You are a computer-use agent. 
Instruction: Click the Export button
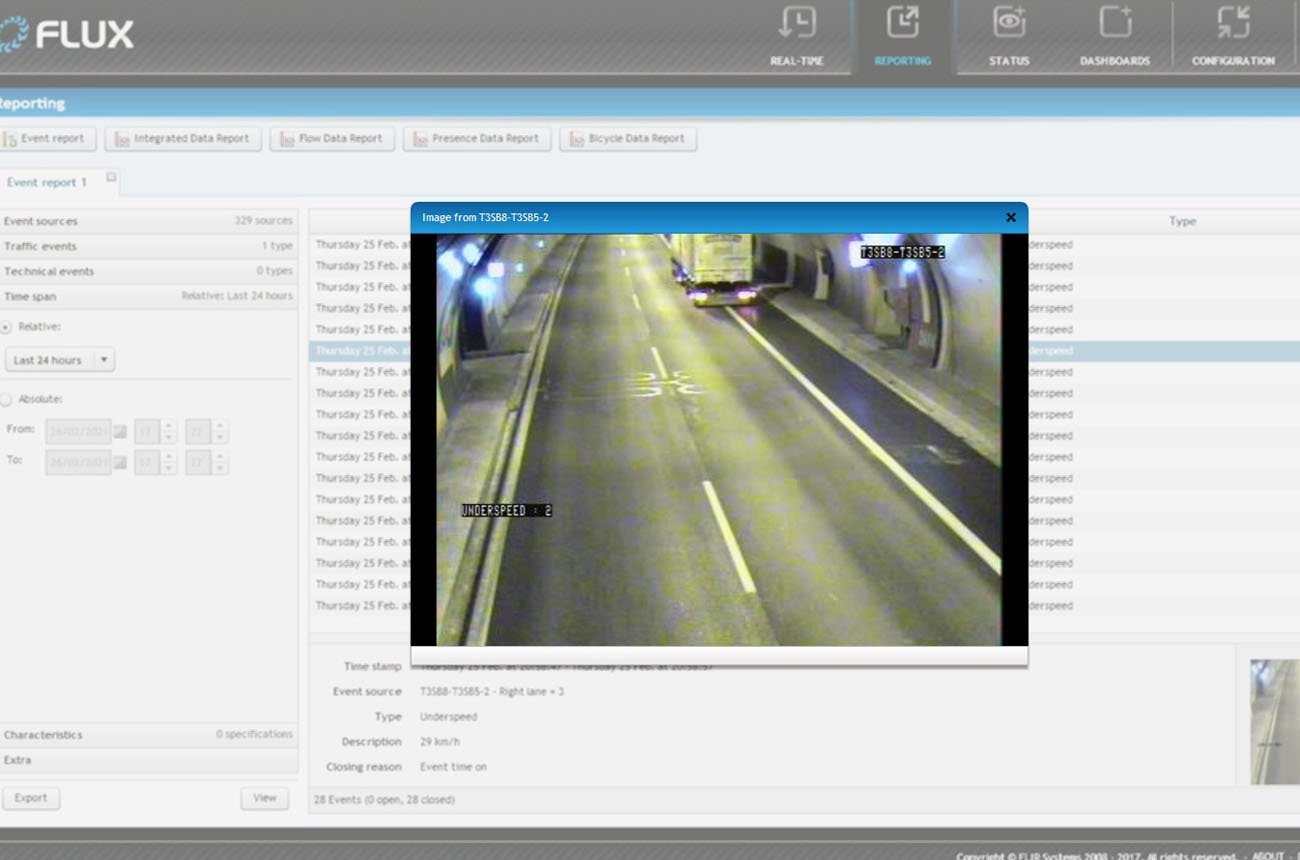[31, 798]
